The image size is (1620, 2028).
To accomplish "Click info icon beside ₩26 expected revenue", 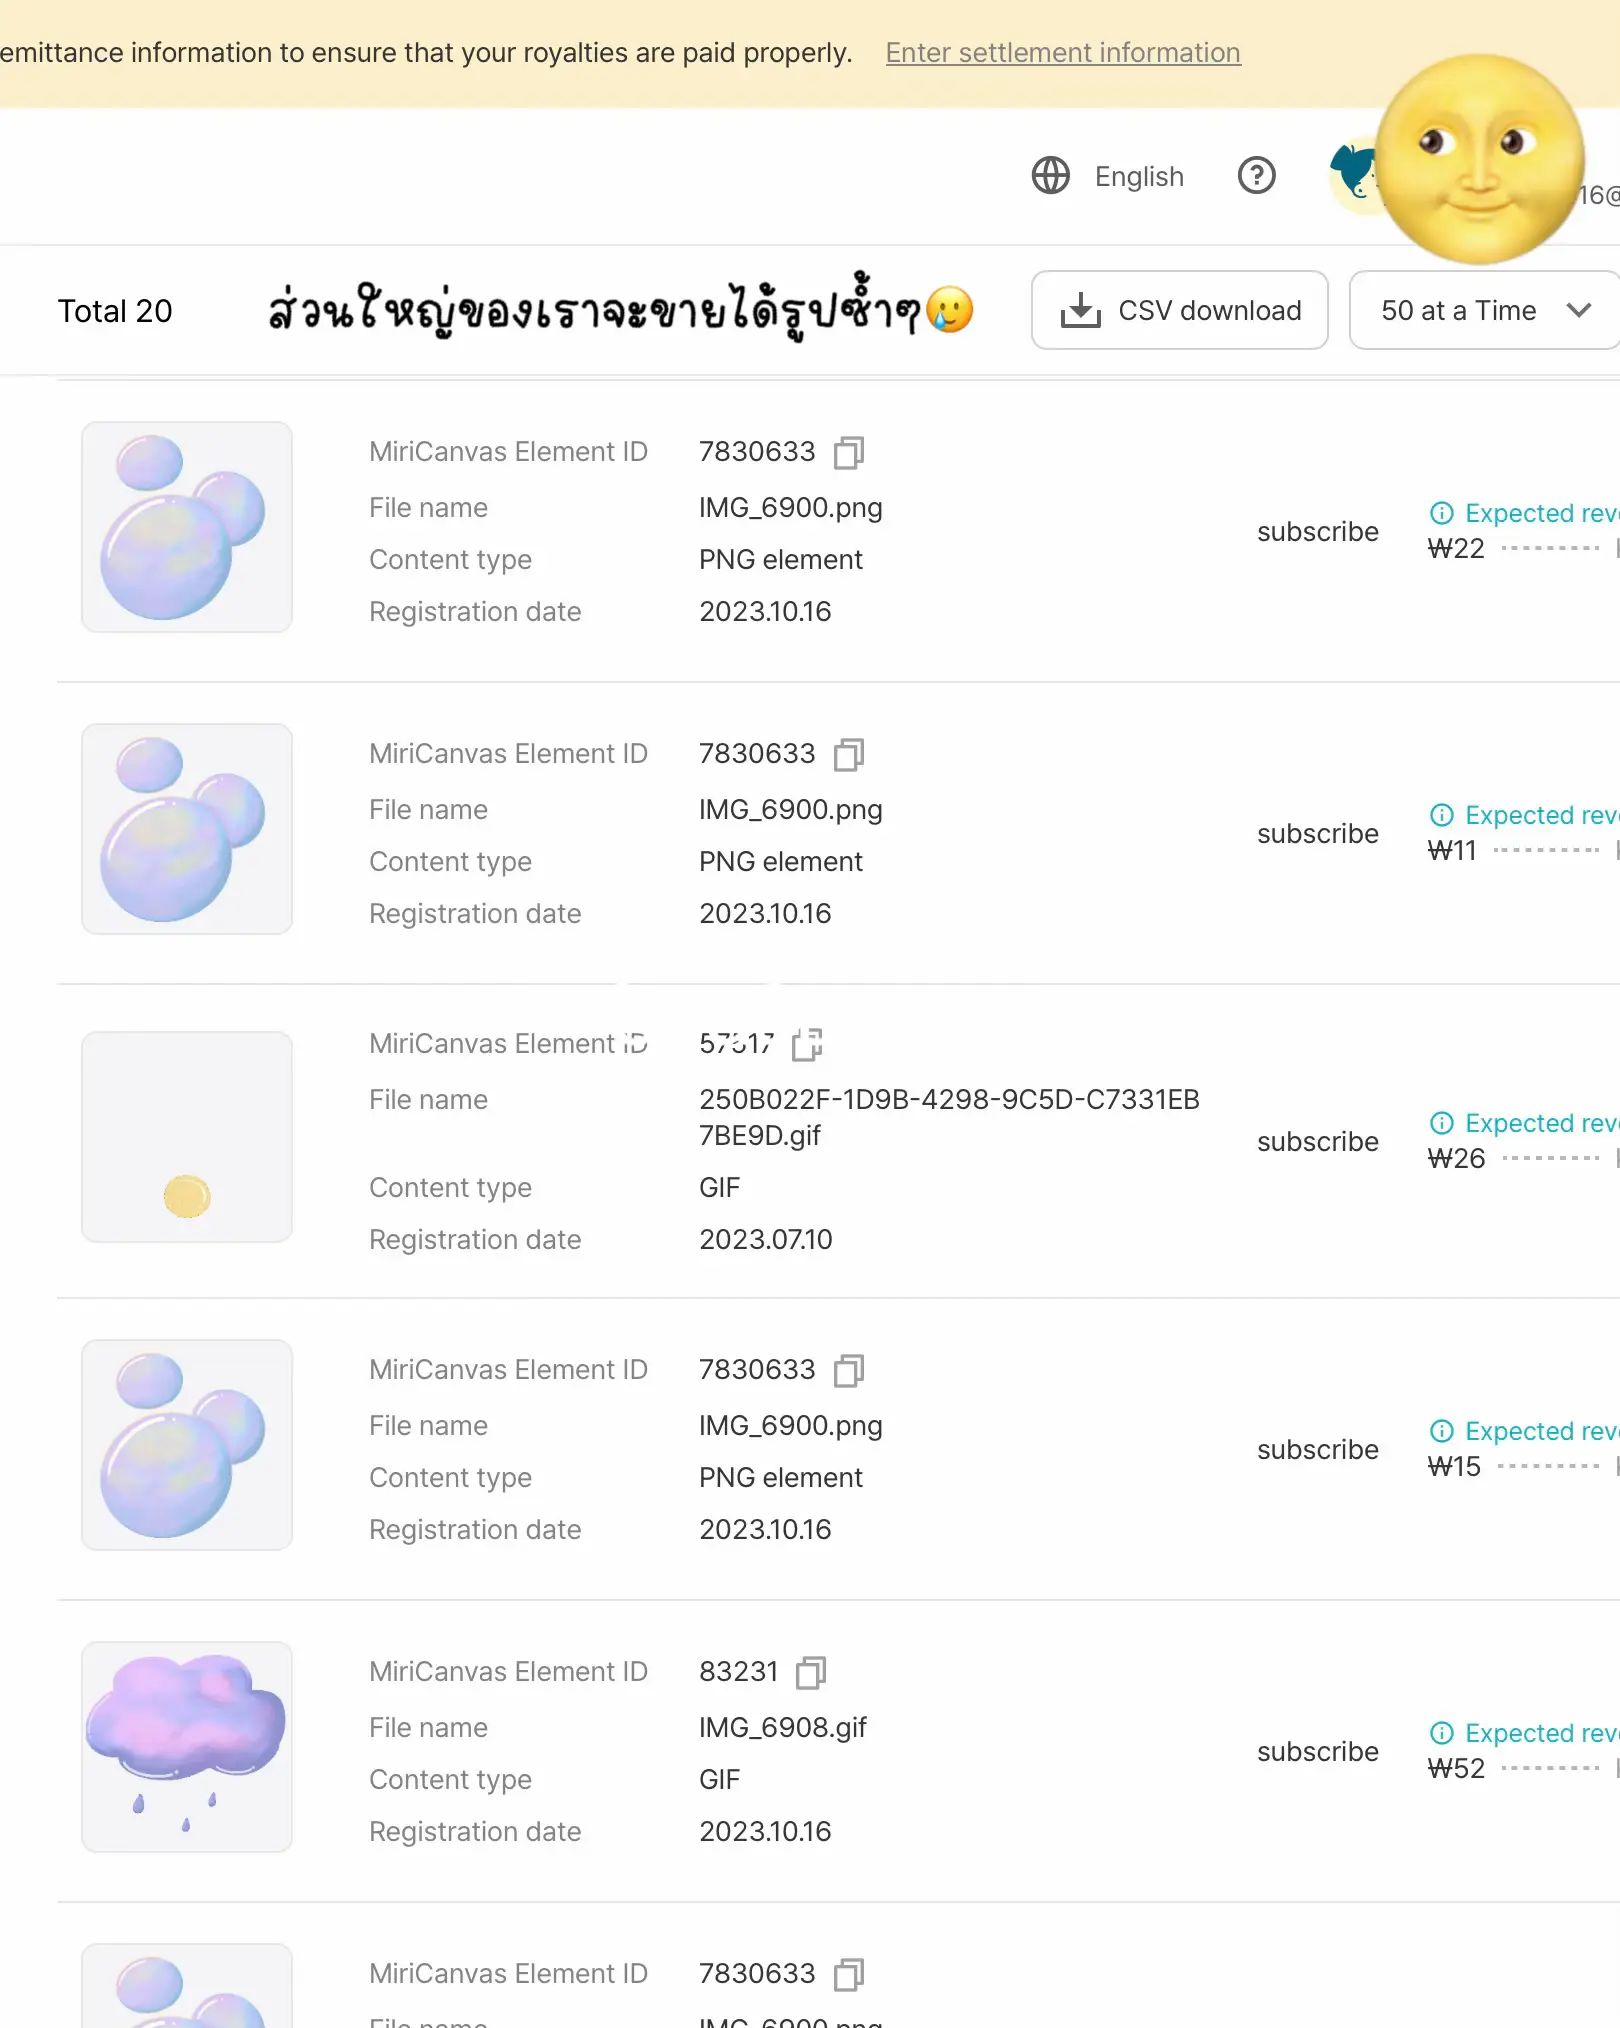I will pos(1442,1123).
